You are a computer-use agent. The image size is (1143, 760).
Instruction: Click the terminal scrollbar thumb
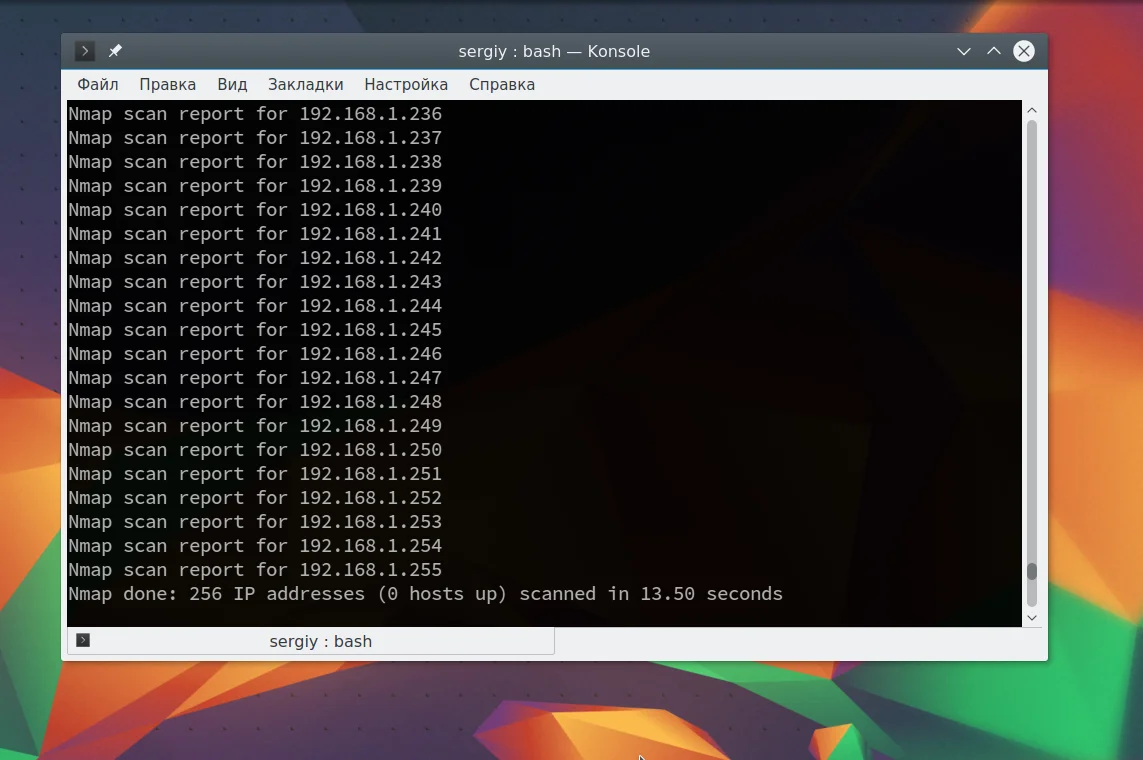1031,571
